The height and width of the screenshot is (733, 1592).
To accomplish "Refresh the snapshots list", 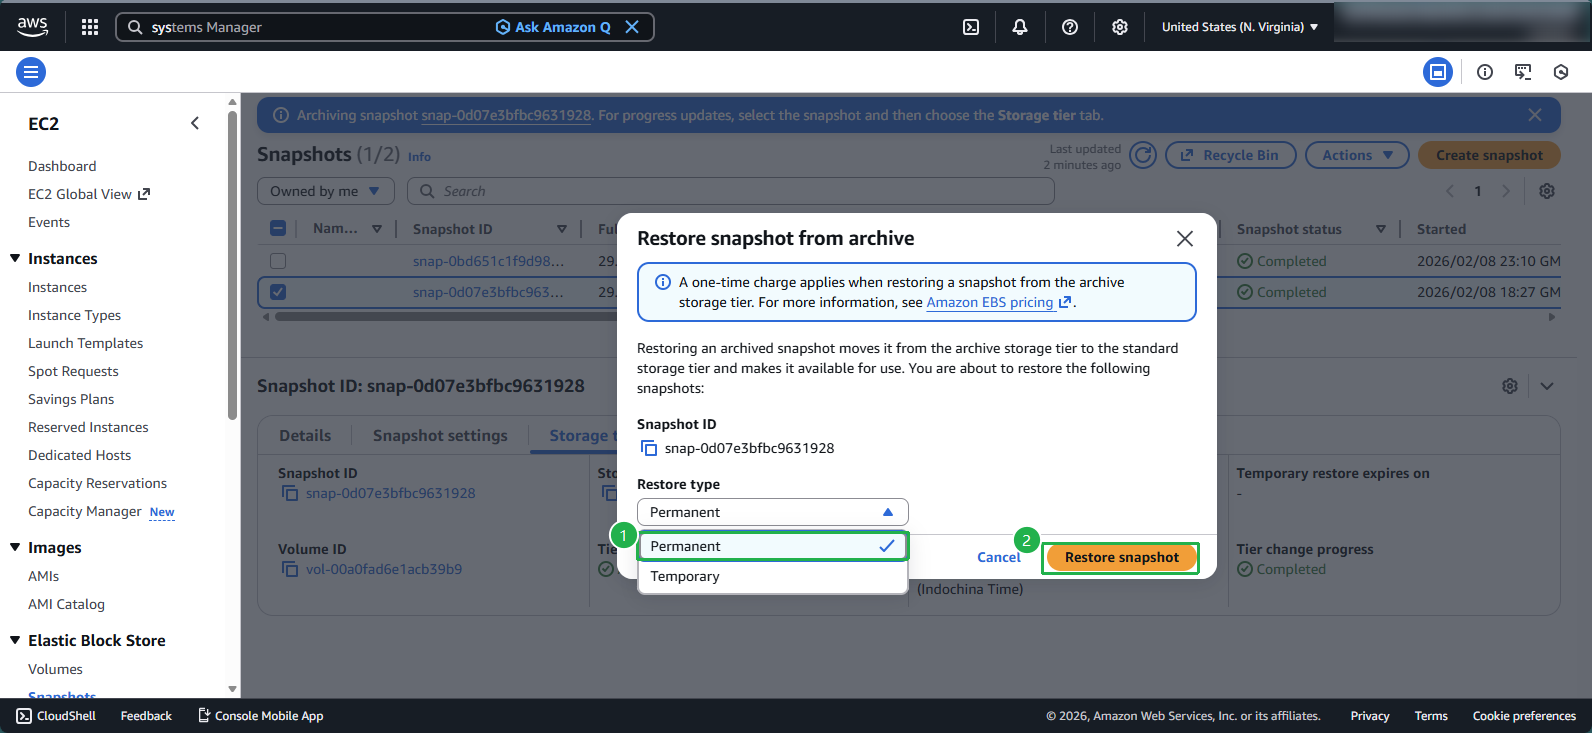I will [1143, 155].
